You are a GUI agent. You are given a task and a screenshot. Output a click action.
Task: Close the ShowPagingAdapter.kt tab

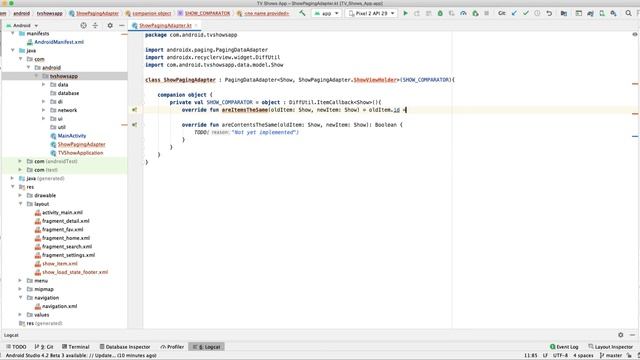point(196,25)
